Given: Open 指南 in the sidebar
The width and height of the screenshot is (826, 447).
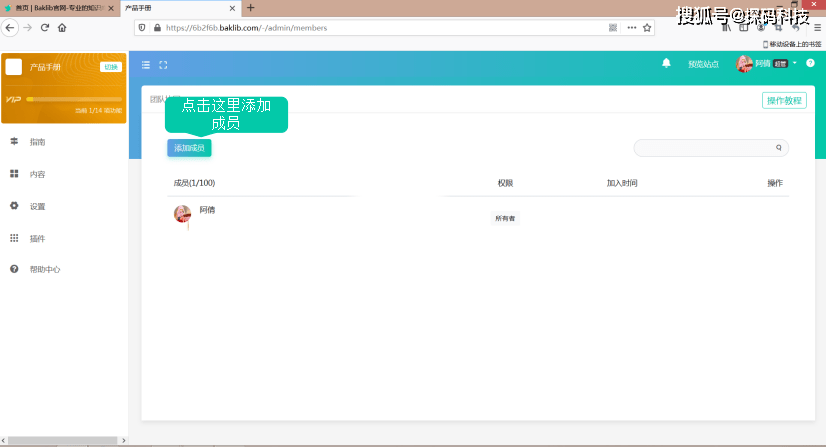Looking at the screenshot, I should click(37, 142).
